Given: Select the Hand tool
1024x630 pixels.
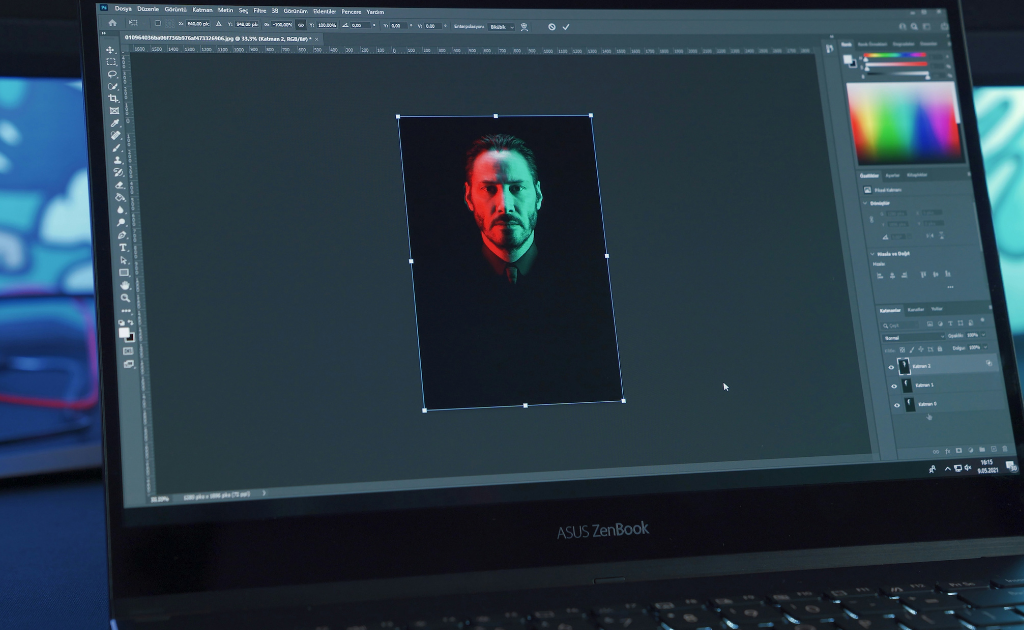Looking at the screenshot, I should [x=125, y=285].
